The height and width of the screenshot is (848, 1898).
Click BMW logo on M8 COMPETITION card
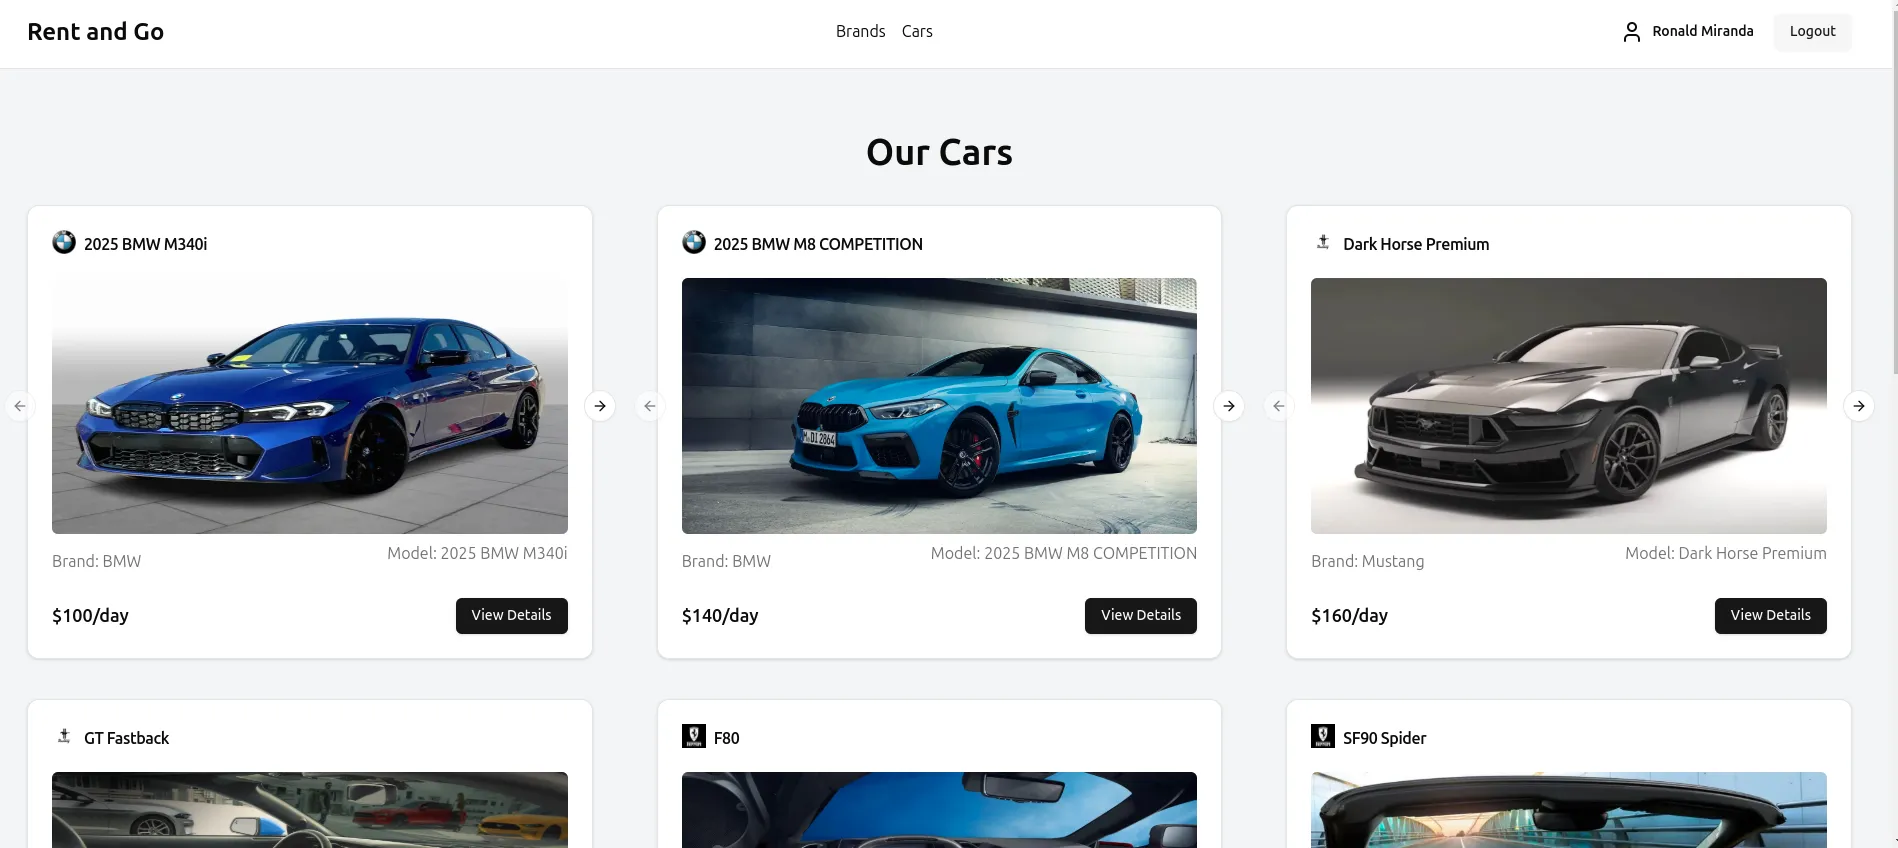point(694,242)
